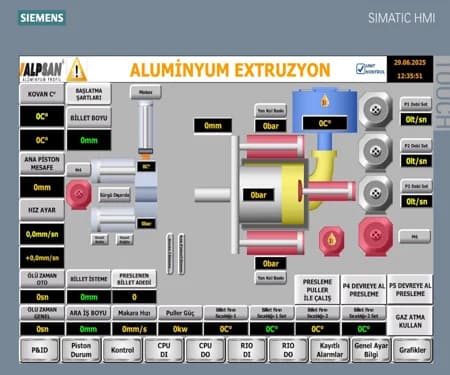Click the red pump on the left side

coord(79,195)
